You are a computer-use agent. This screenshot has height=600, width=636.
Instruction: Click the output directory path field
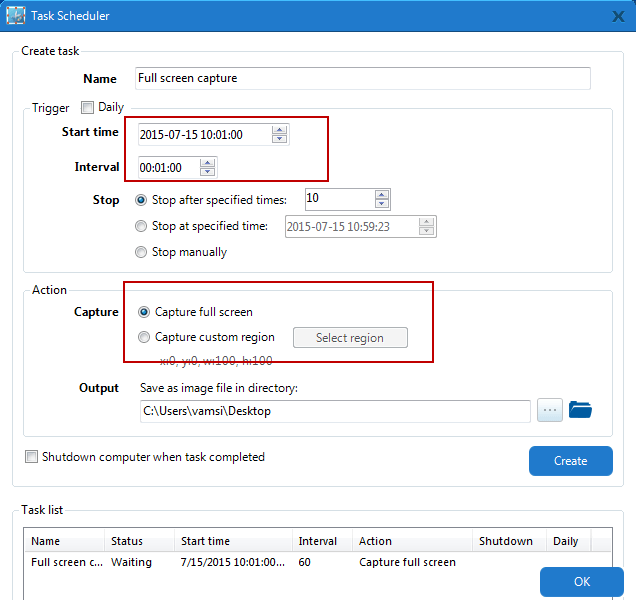point(335,411)
